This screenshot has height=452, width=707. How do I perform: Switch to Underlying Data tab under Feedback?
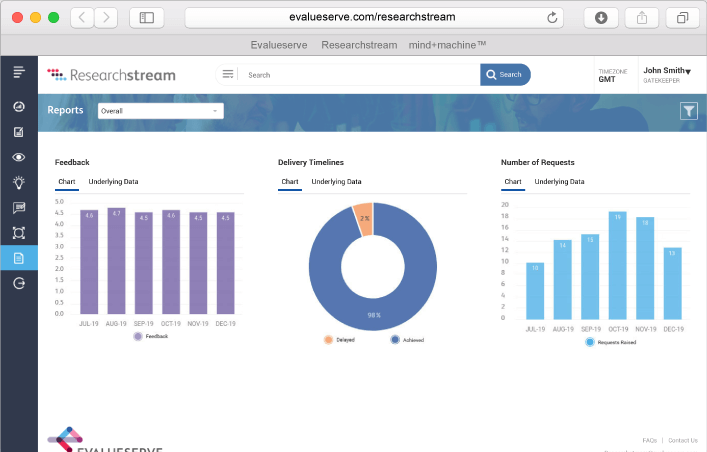113,182
